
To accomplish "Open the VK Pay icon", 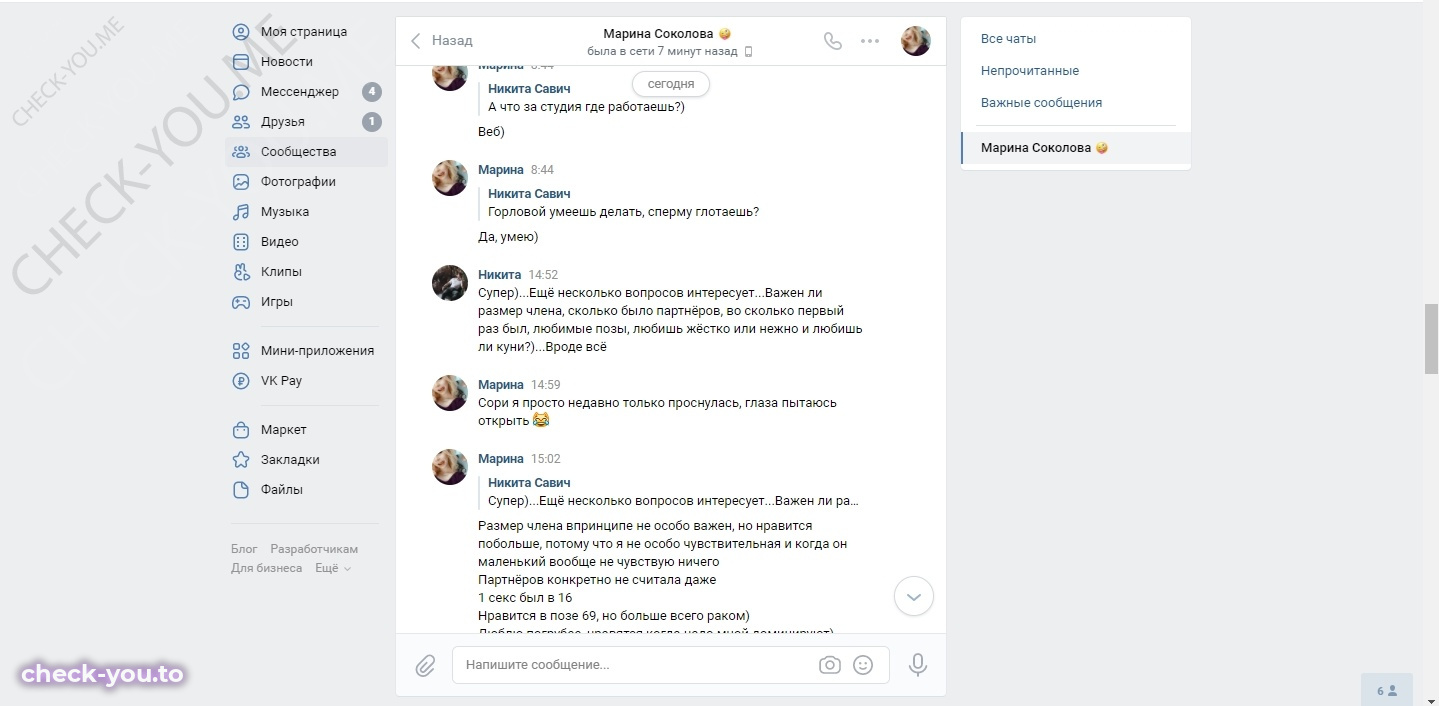I will (x=241, y=381).
